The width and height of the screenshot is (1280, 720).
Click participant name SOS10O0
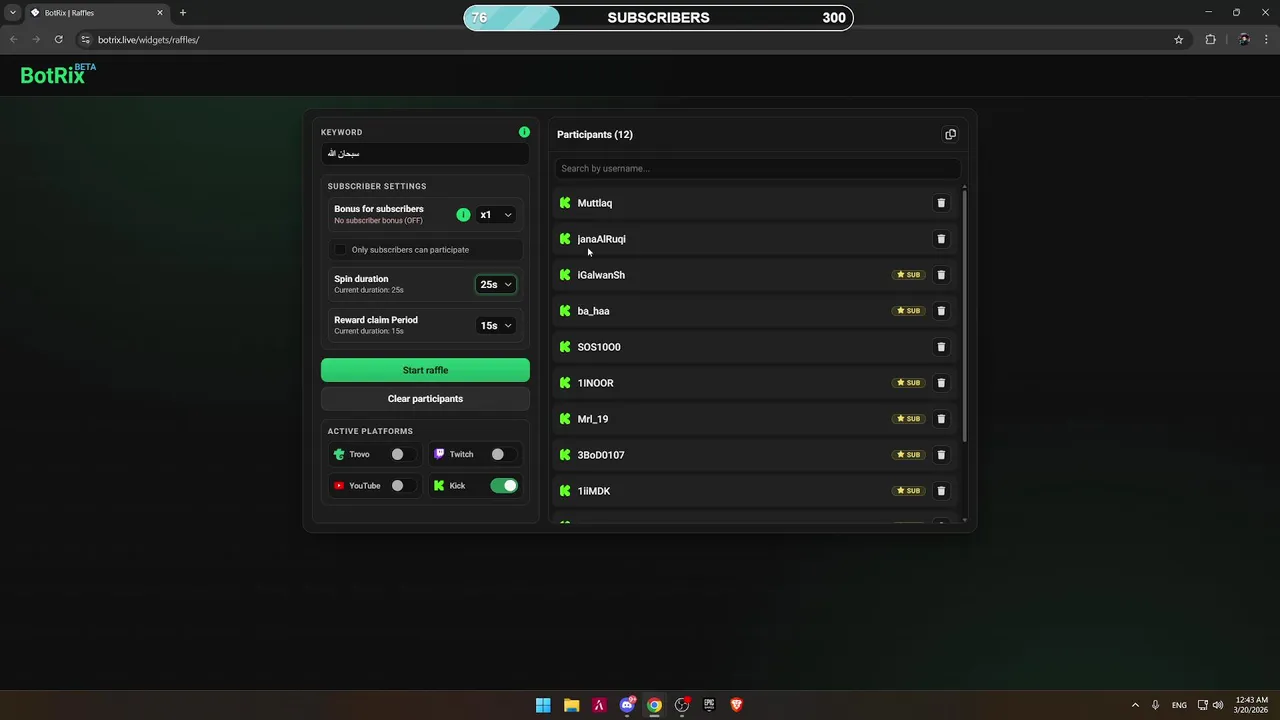pyautogui.click(x=599, y=347)
